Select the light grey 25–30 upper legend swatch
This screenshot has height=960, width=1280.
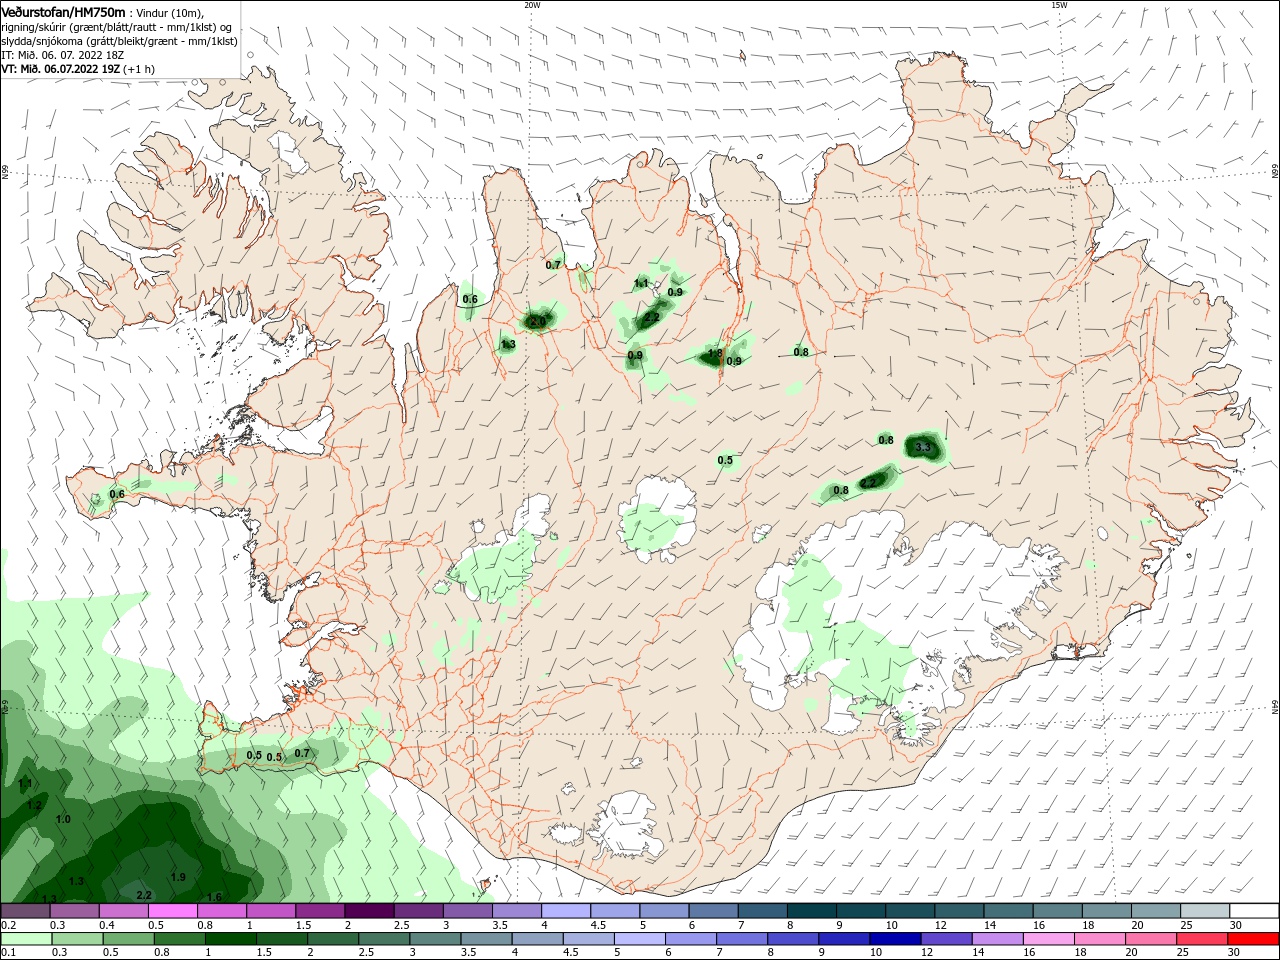pos(1206,911)
